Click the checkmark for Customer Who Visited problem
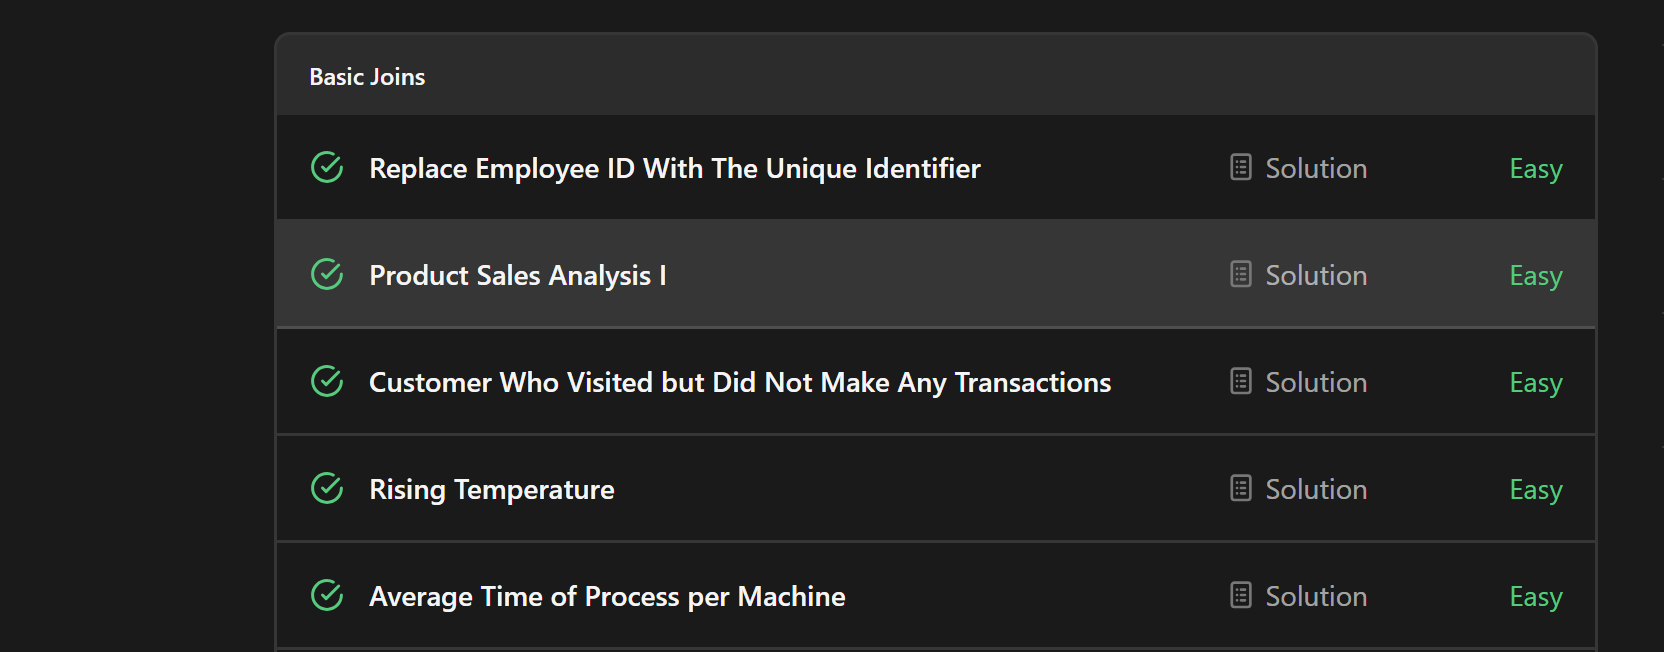 click(327, 381)
